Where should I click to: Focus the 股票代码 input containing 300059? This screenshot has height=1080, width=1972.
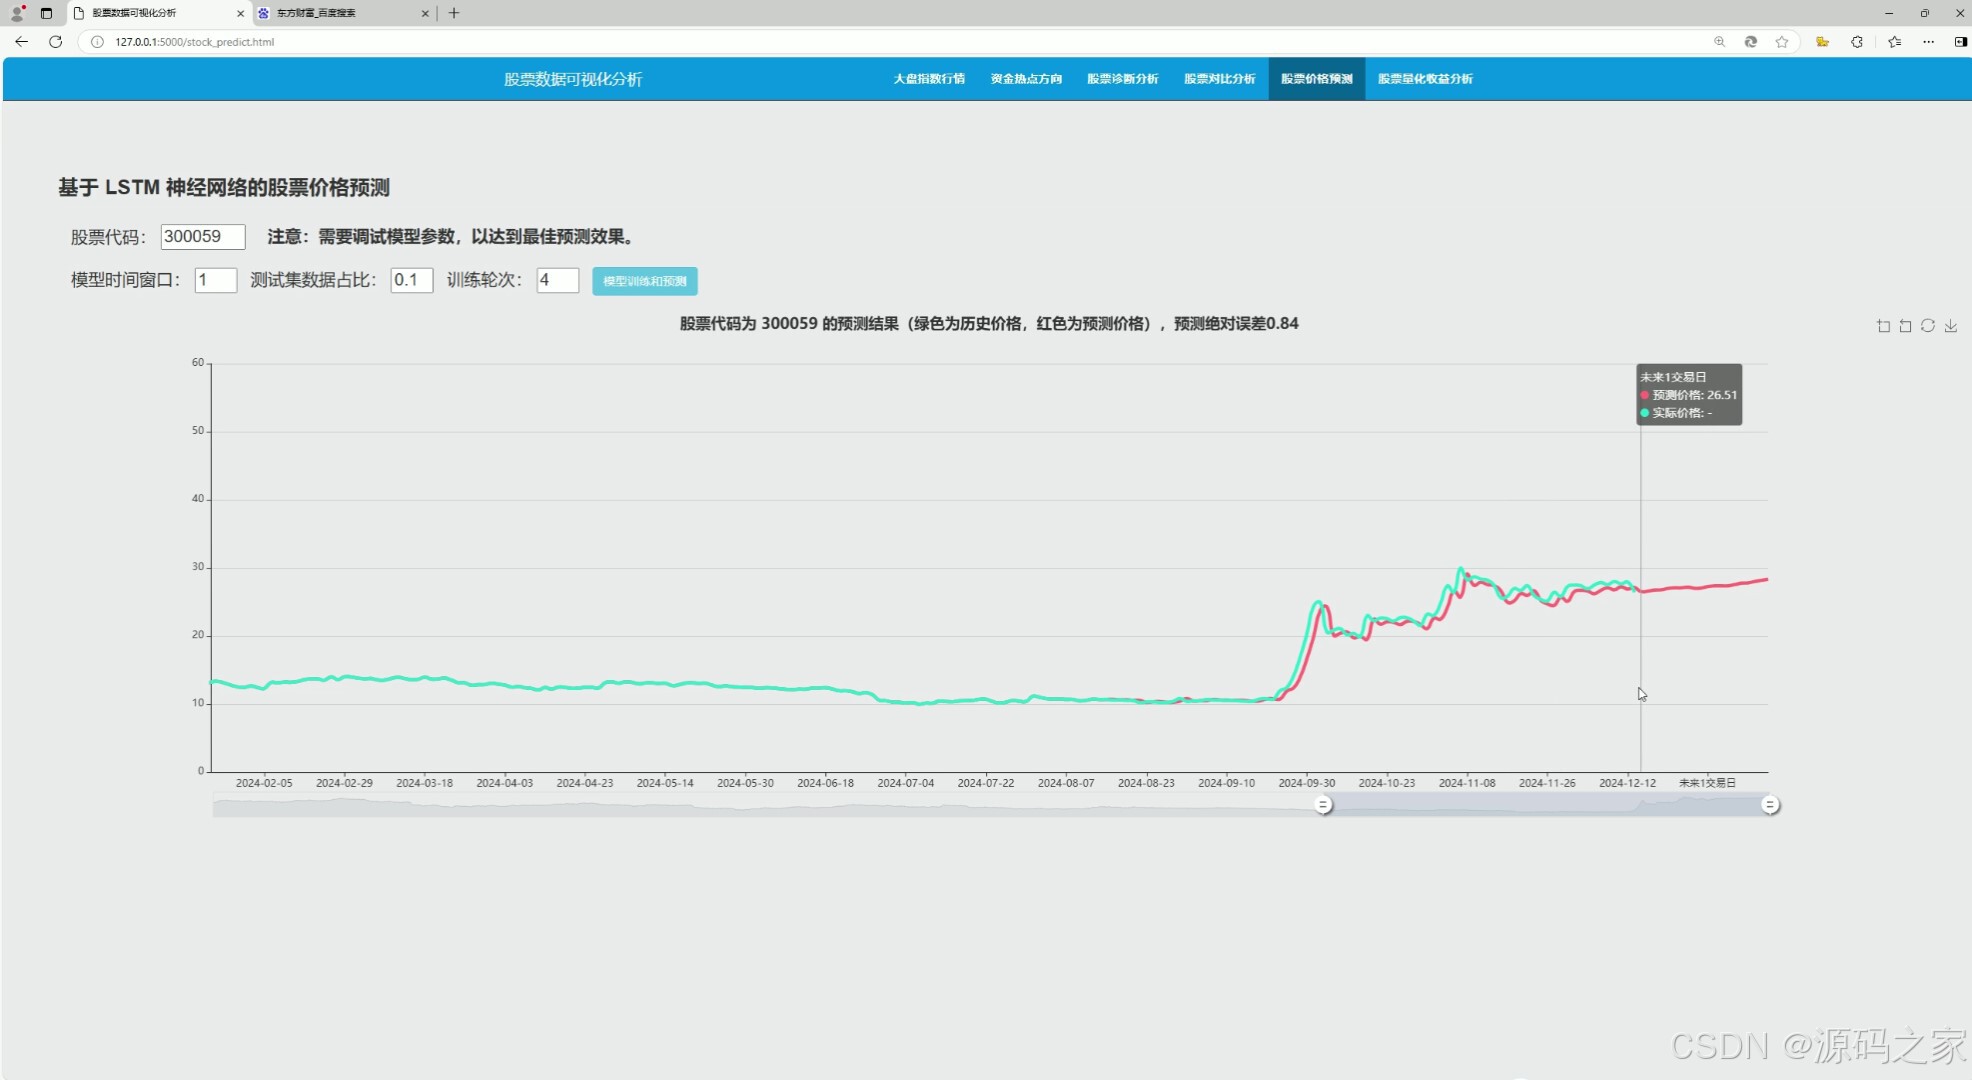[x=203, y=237]
